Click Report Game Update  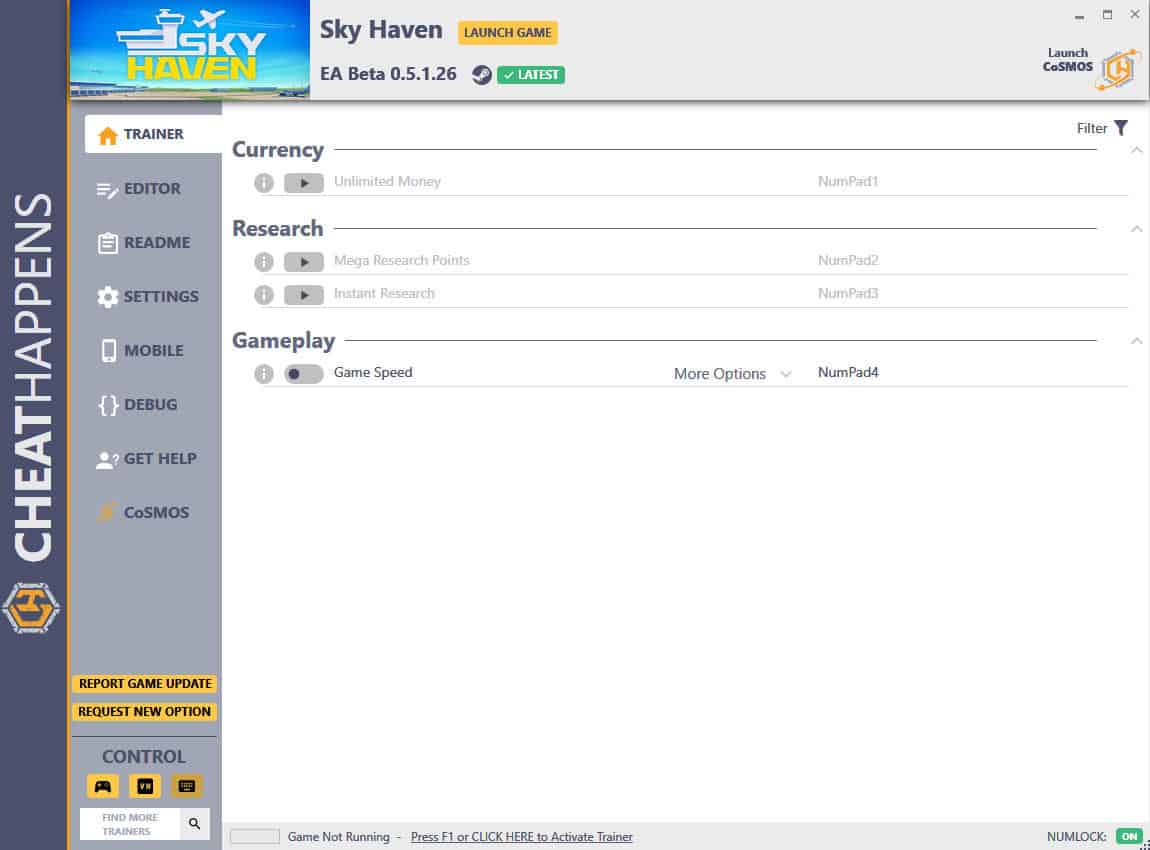click(144, 684)
